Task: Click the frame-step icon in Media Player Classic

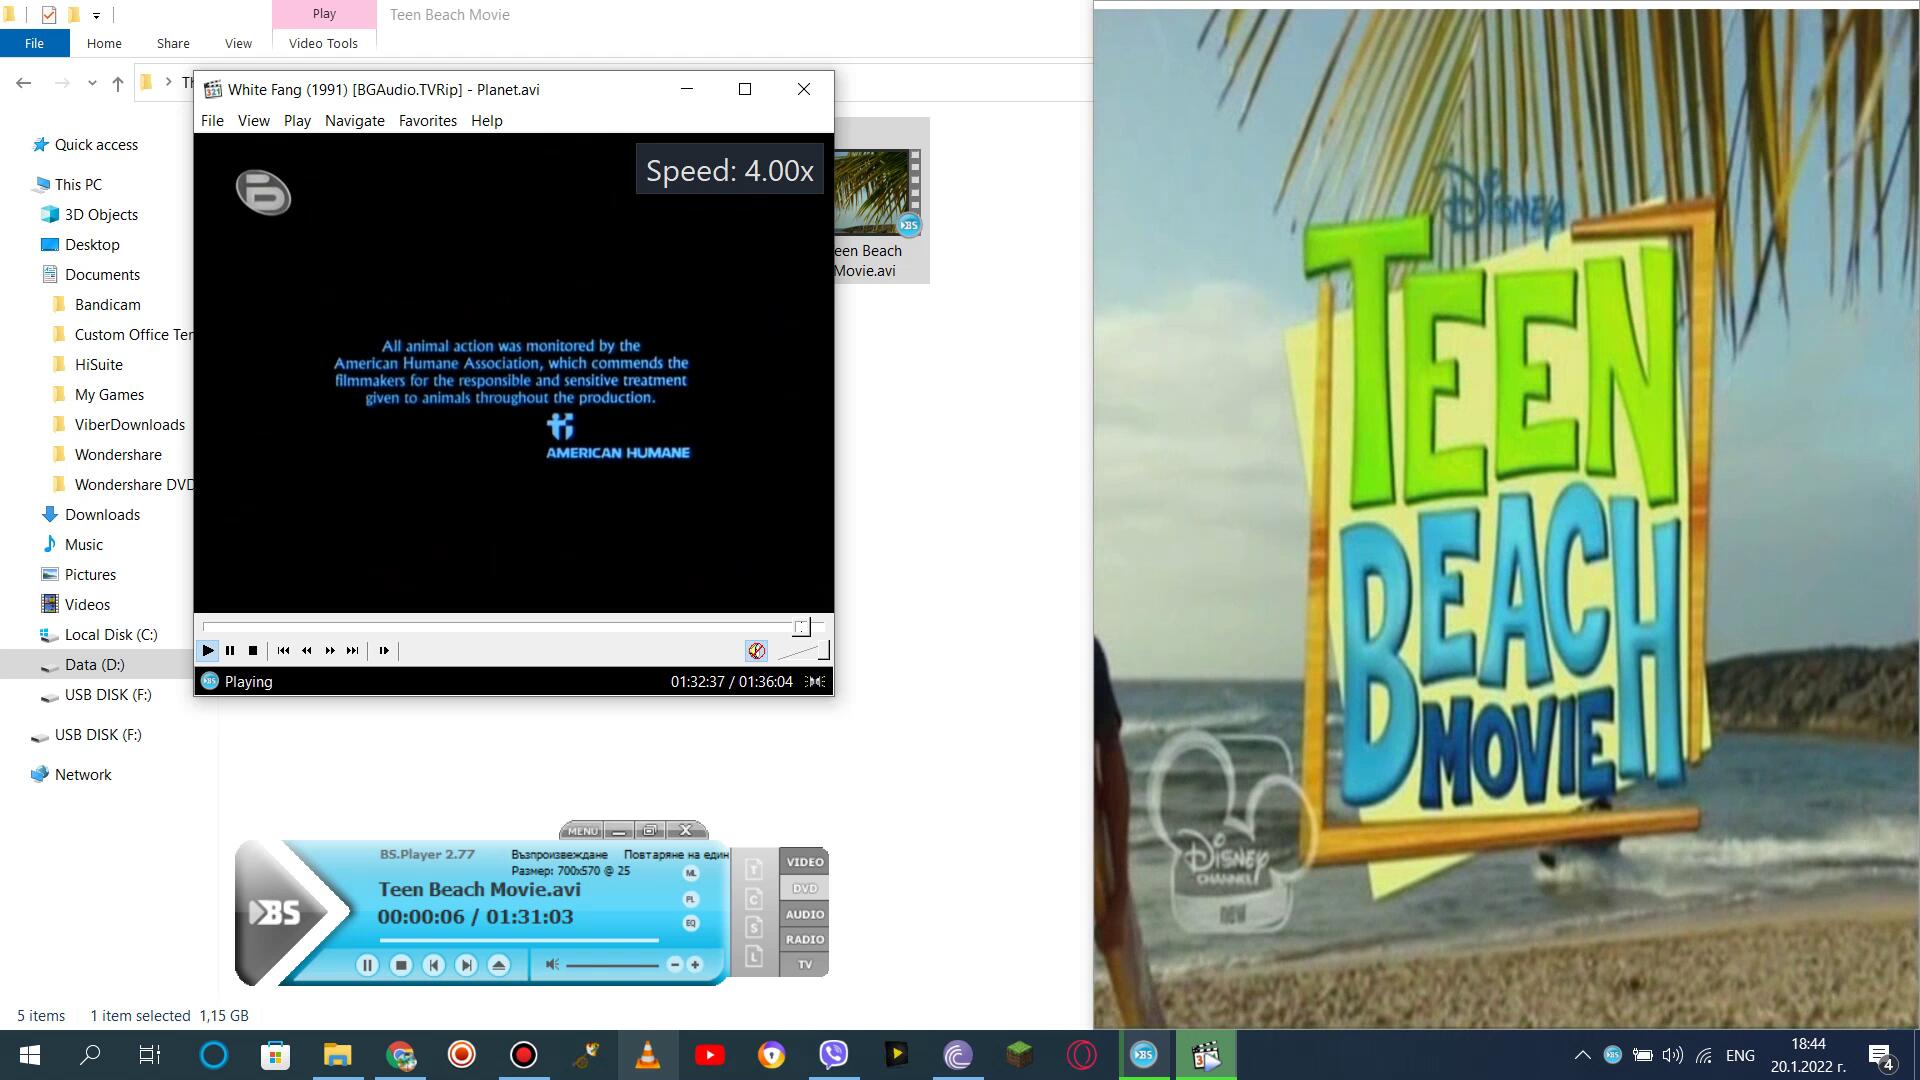Action: [x=384, y=651]
